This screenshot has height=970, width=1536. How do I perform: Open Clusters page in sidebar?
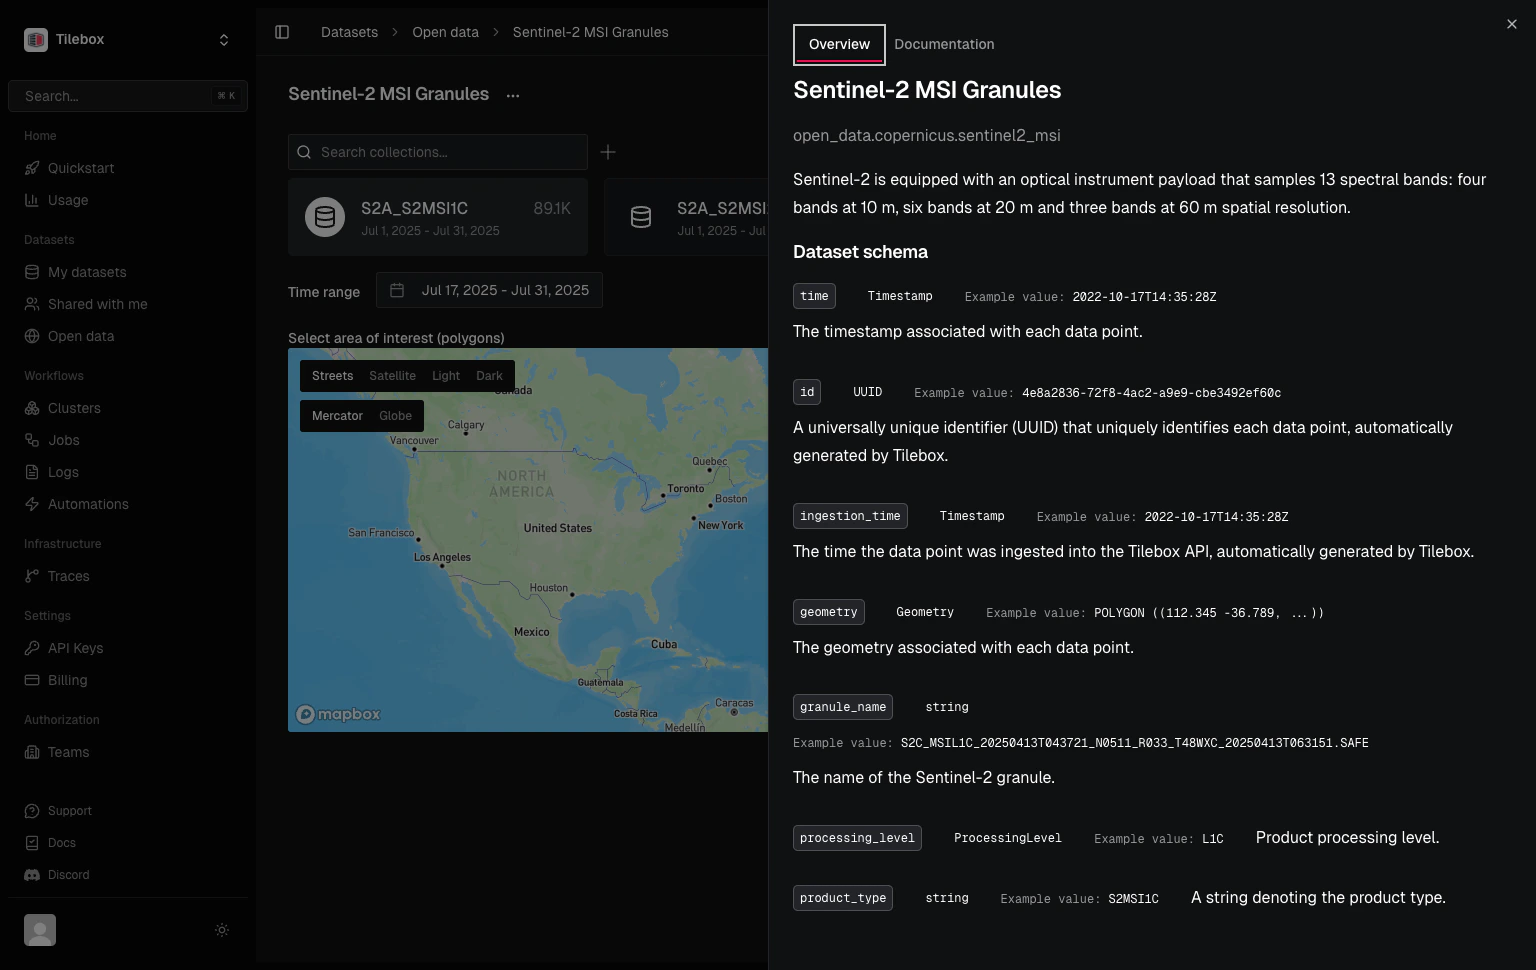(74, 408)
